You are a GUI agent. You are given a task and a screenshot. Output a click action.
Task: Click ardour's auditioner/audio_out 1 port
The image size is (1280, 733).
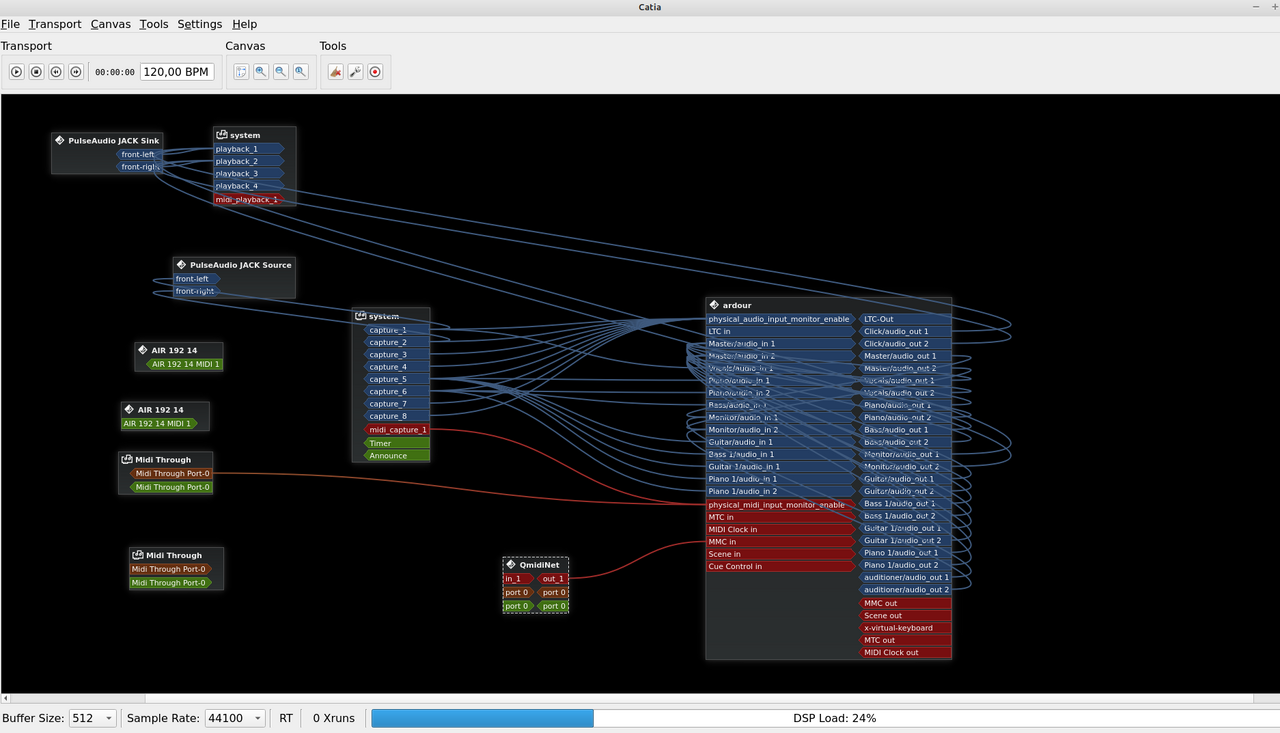tap(904, 577)
